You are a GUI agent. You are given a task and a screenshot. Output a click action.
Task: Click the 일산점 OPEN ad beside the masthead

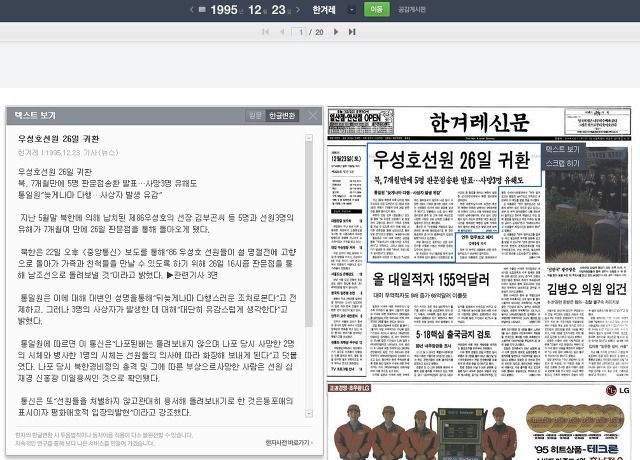click(x=361, y=122)
